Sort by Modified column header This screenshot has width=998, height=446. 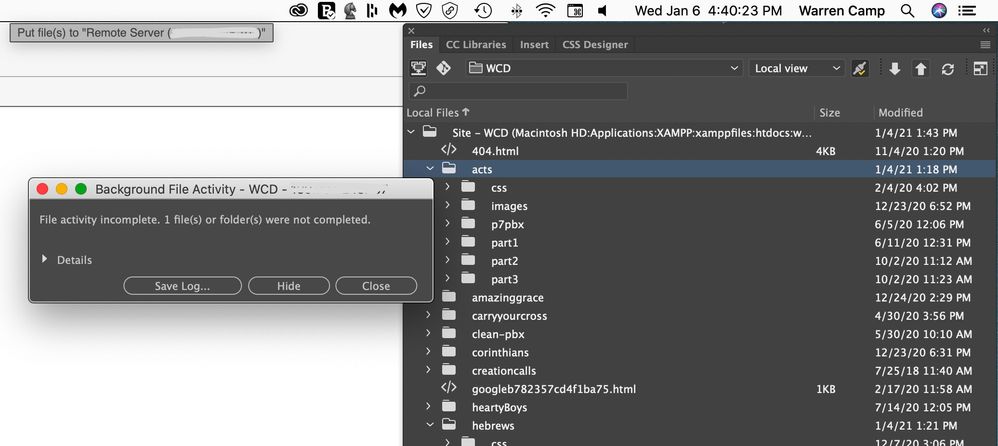click(901, 113)
